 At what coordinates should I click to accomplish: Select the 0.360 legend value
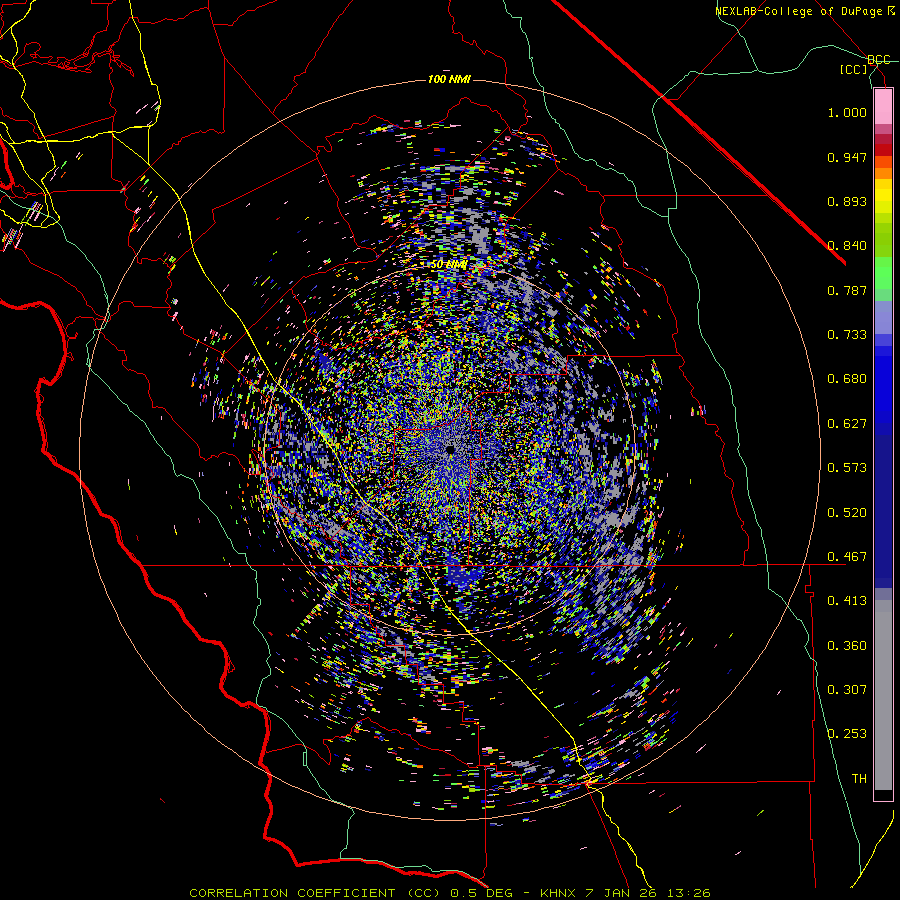[x=847, y=646]
